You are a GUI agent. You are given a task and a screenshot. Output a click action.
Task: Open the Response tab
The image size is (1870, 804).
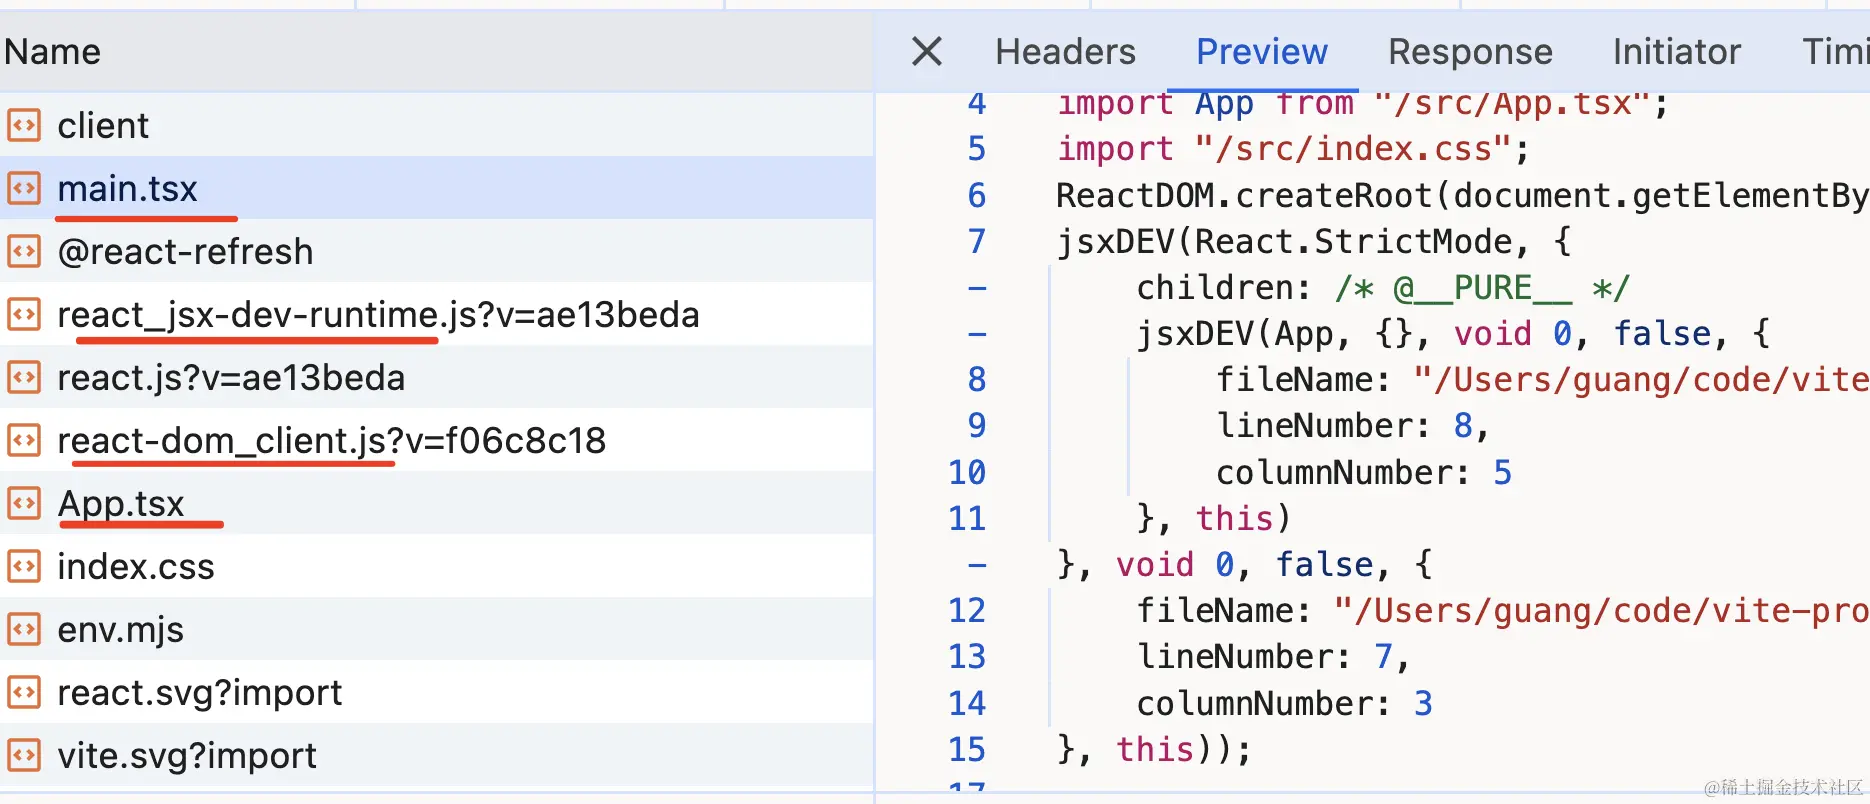[1470, 51]
